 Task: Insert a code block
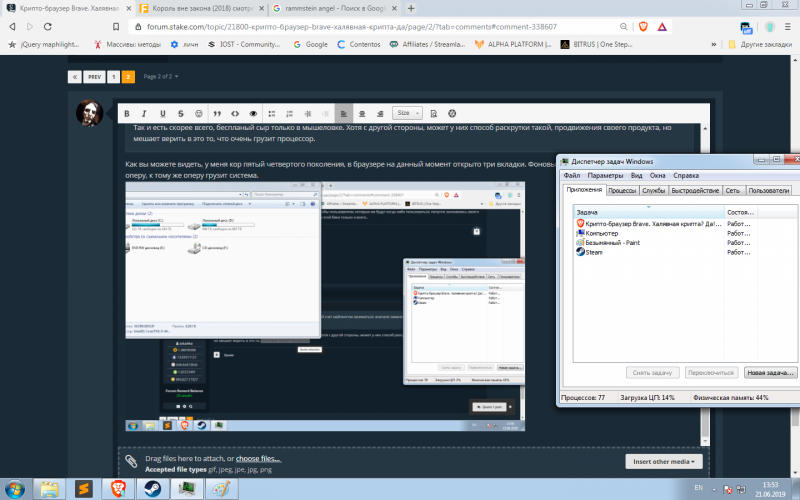235,114
